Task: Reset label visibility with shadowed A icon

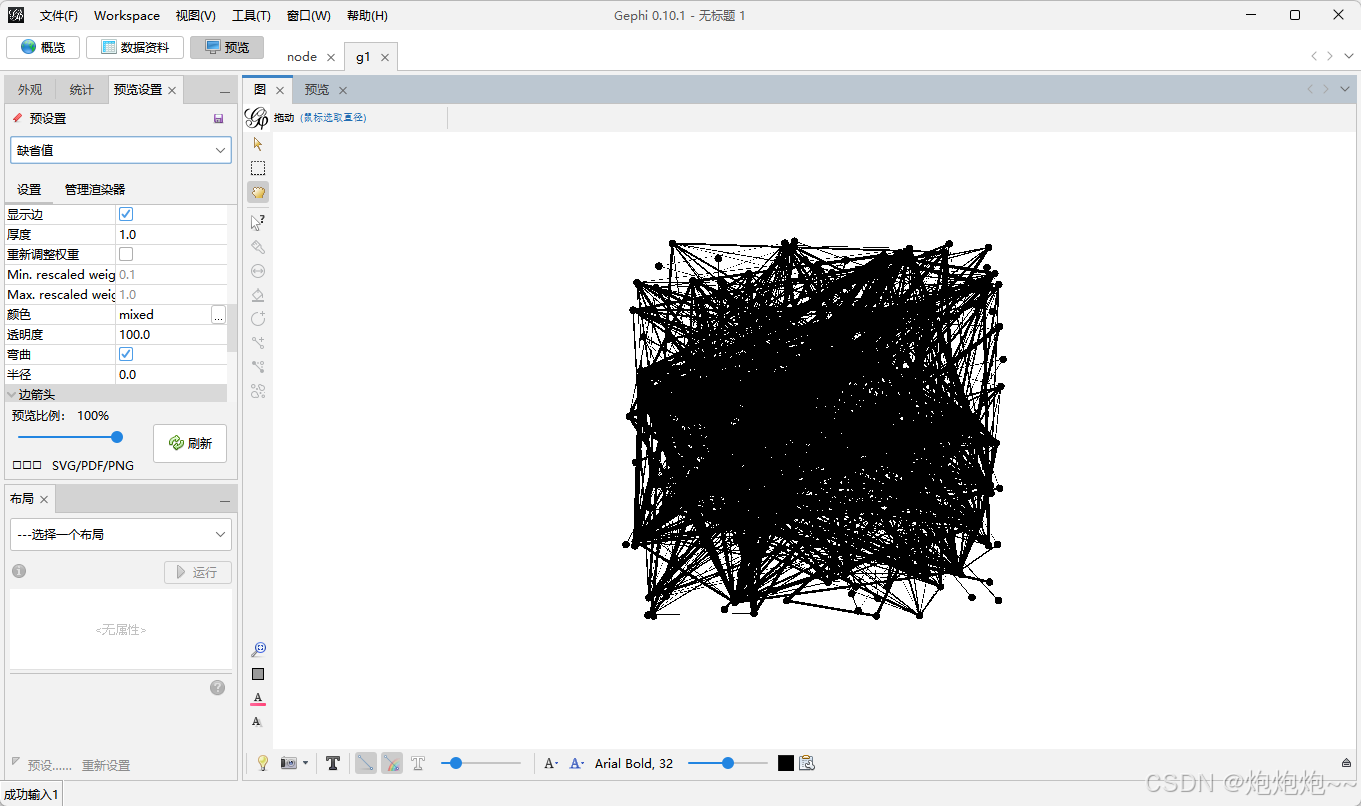Action: [x=258, y=721]
